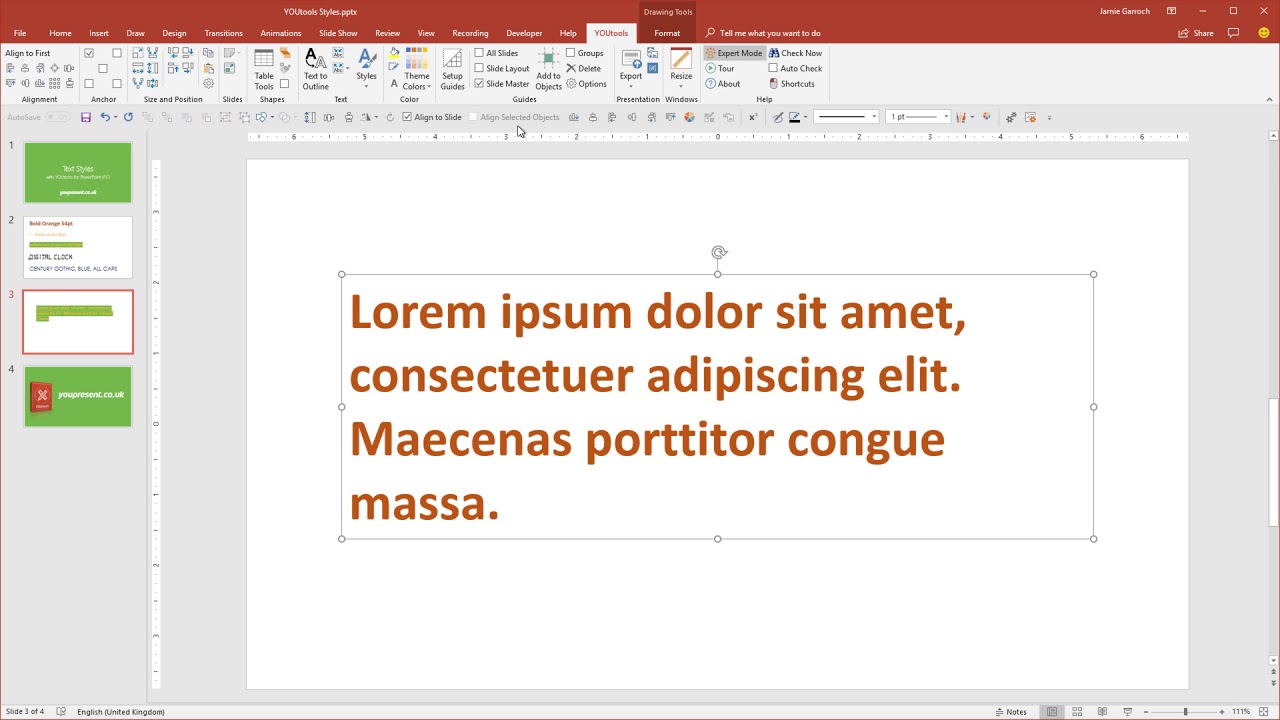Screen dimensions: 1280x720
Task: Switch to the Format tab
Action: 667,33
